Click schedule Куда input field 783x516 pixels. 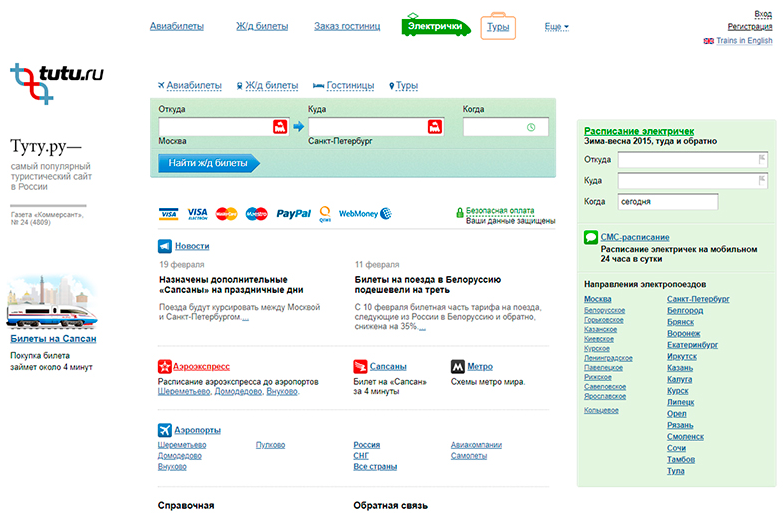coord(693,180)
